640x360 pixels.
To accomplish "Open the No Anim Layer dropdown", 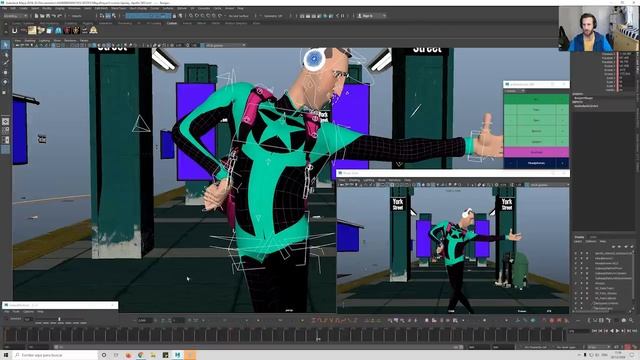I will (x=568, y=347).
